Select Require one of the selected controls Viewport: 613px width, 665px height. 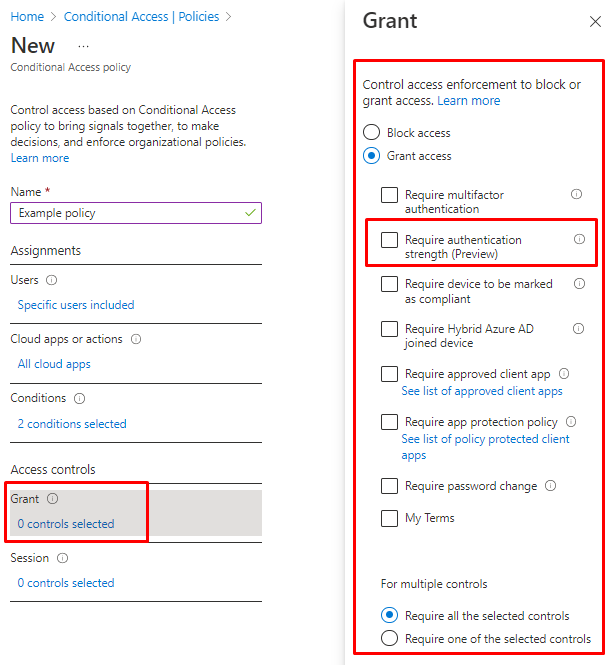click(x=389, y=639)
